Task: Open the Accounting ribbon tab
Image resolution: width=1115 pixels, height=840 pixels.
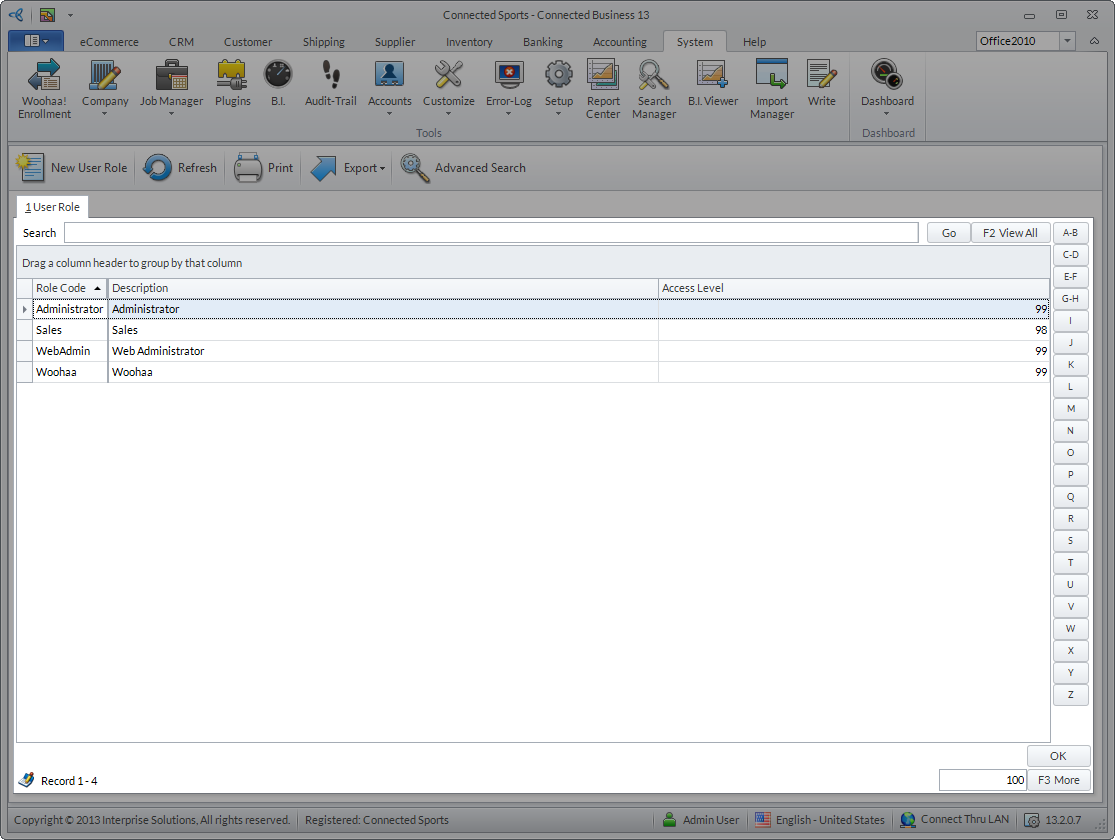Action: [619, 42]
